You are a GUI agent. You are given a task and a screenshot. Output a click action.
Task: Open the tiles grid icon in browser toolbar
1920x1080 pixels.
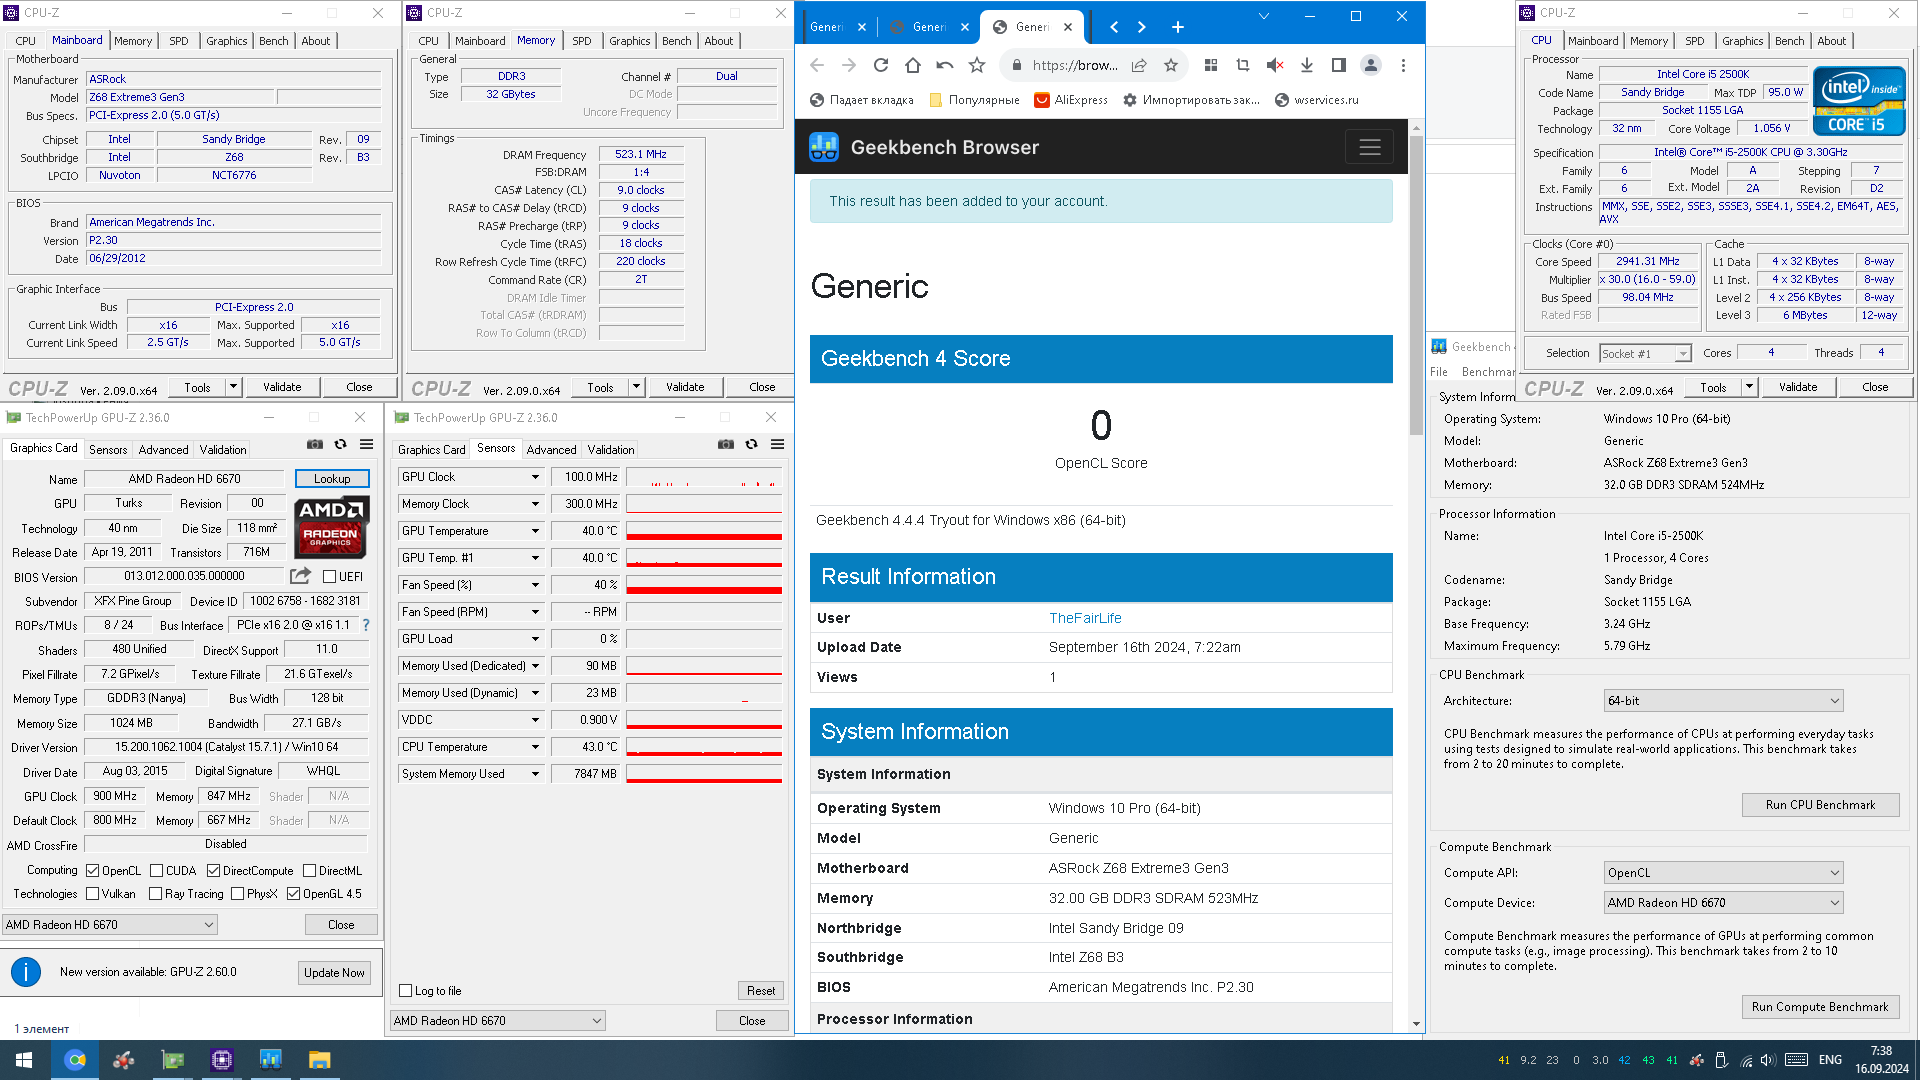click(1211, 65)
